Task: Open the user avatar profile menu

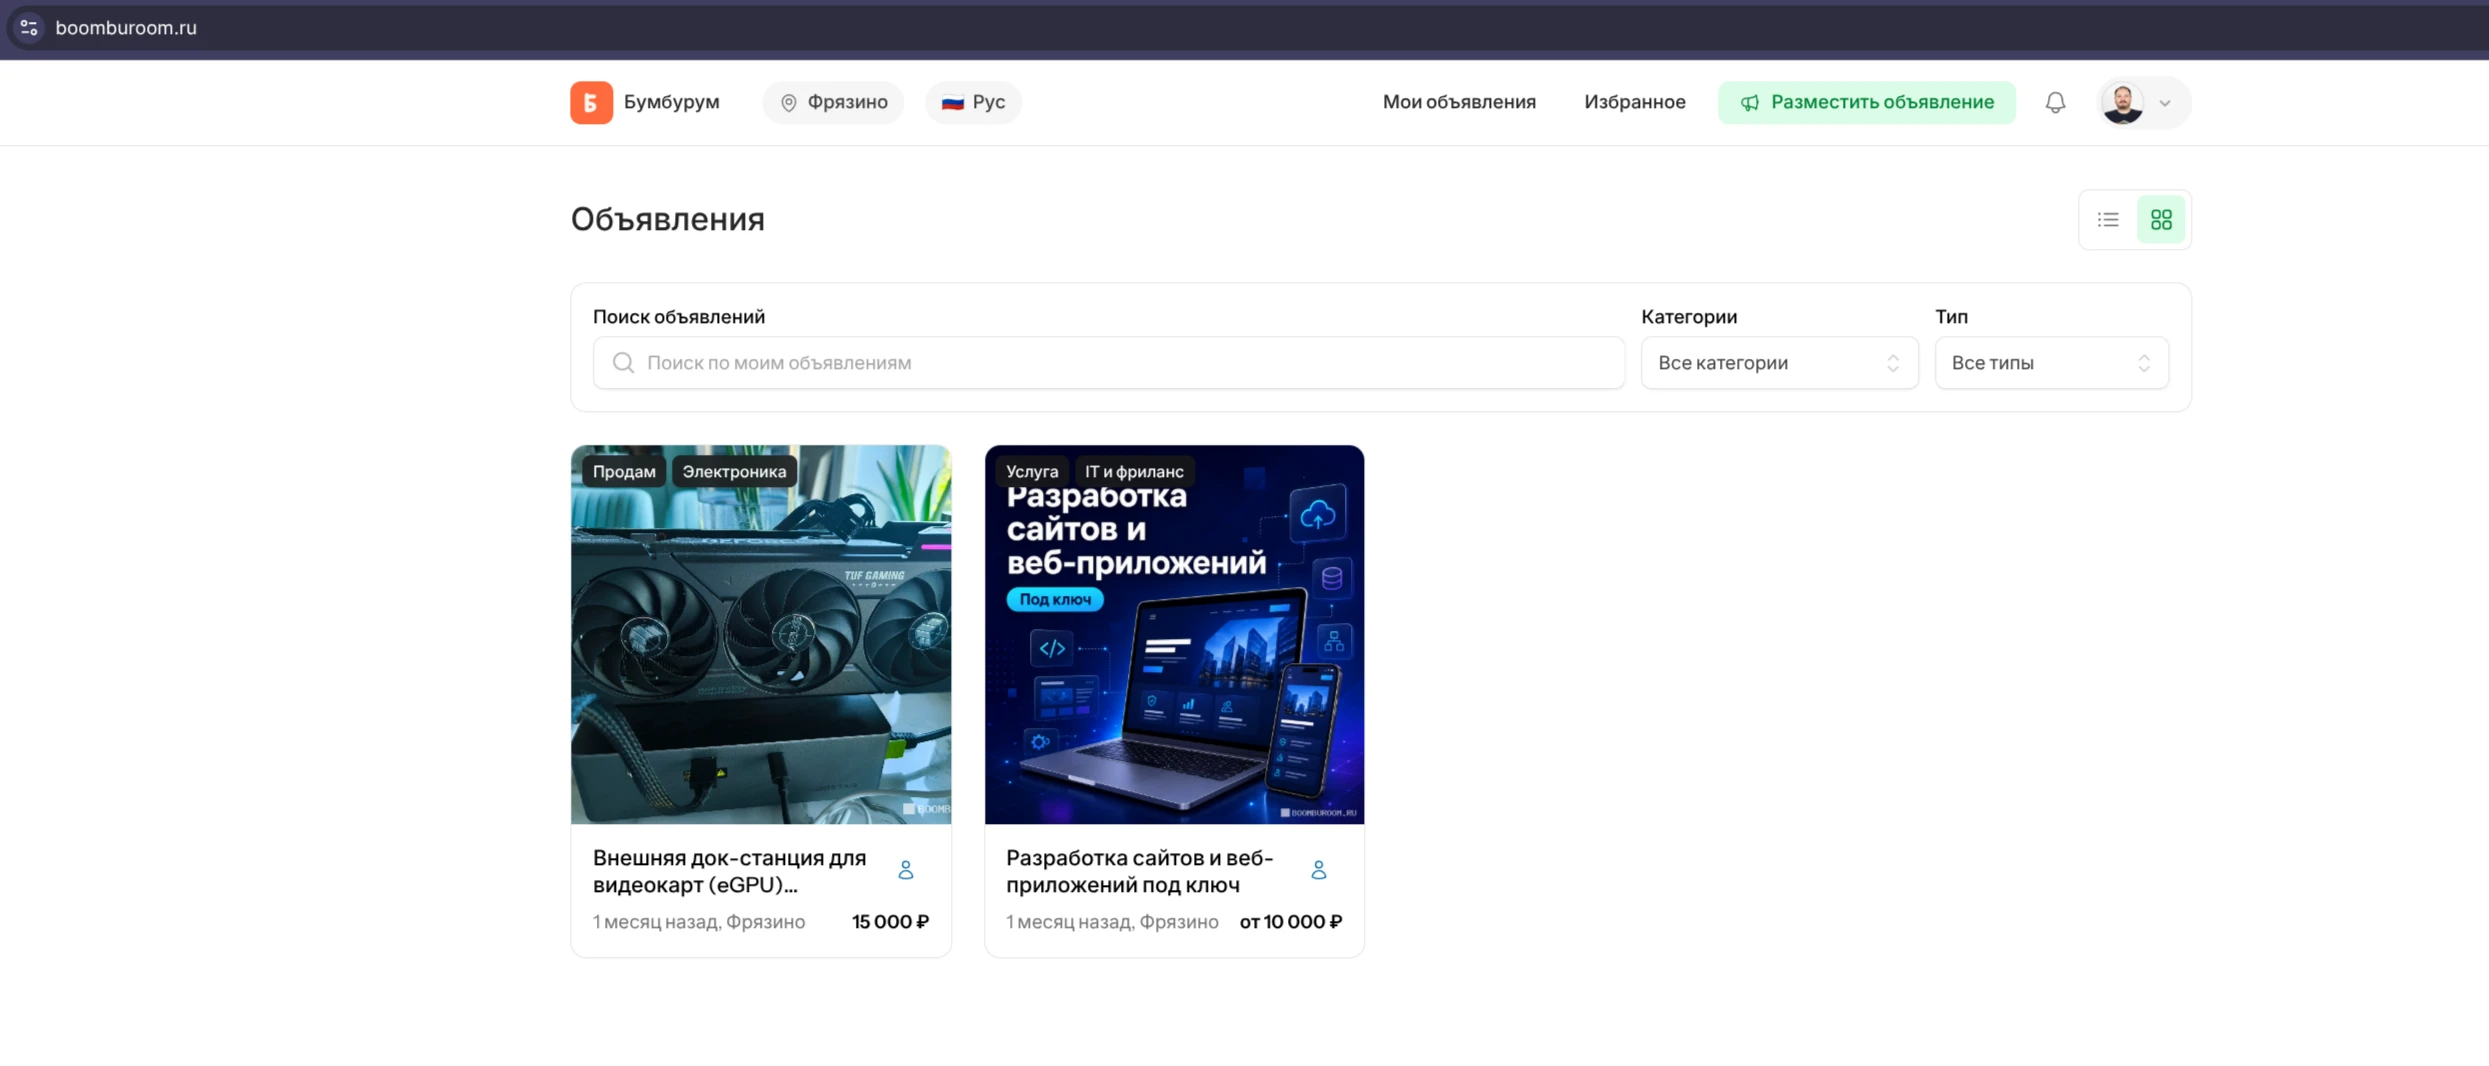Action: [x=2142, y=102]
